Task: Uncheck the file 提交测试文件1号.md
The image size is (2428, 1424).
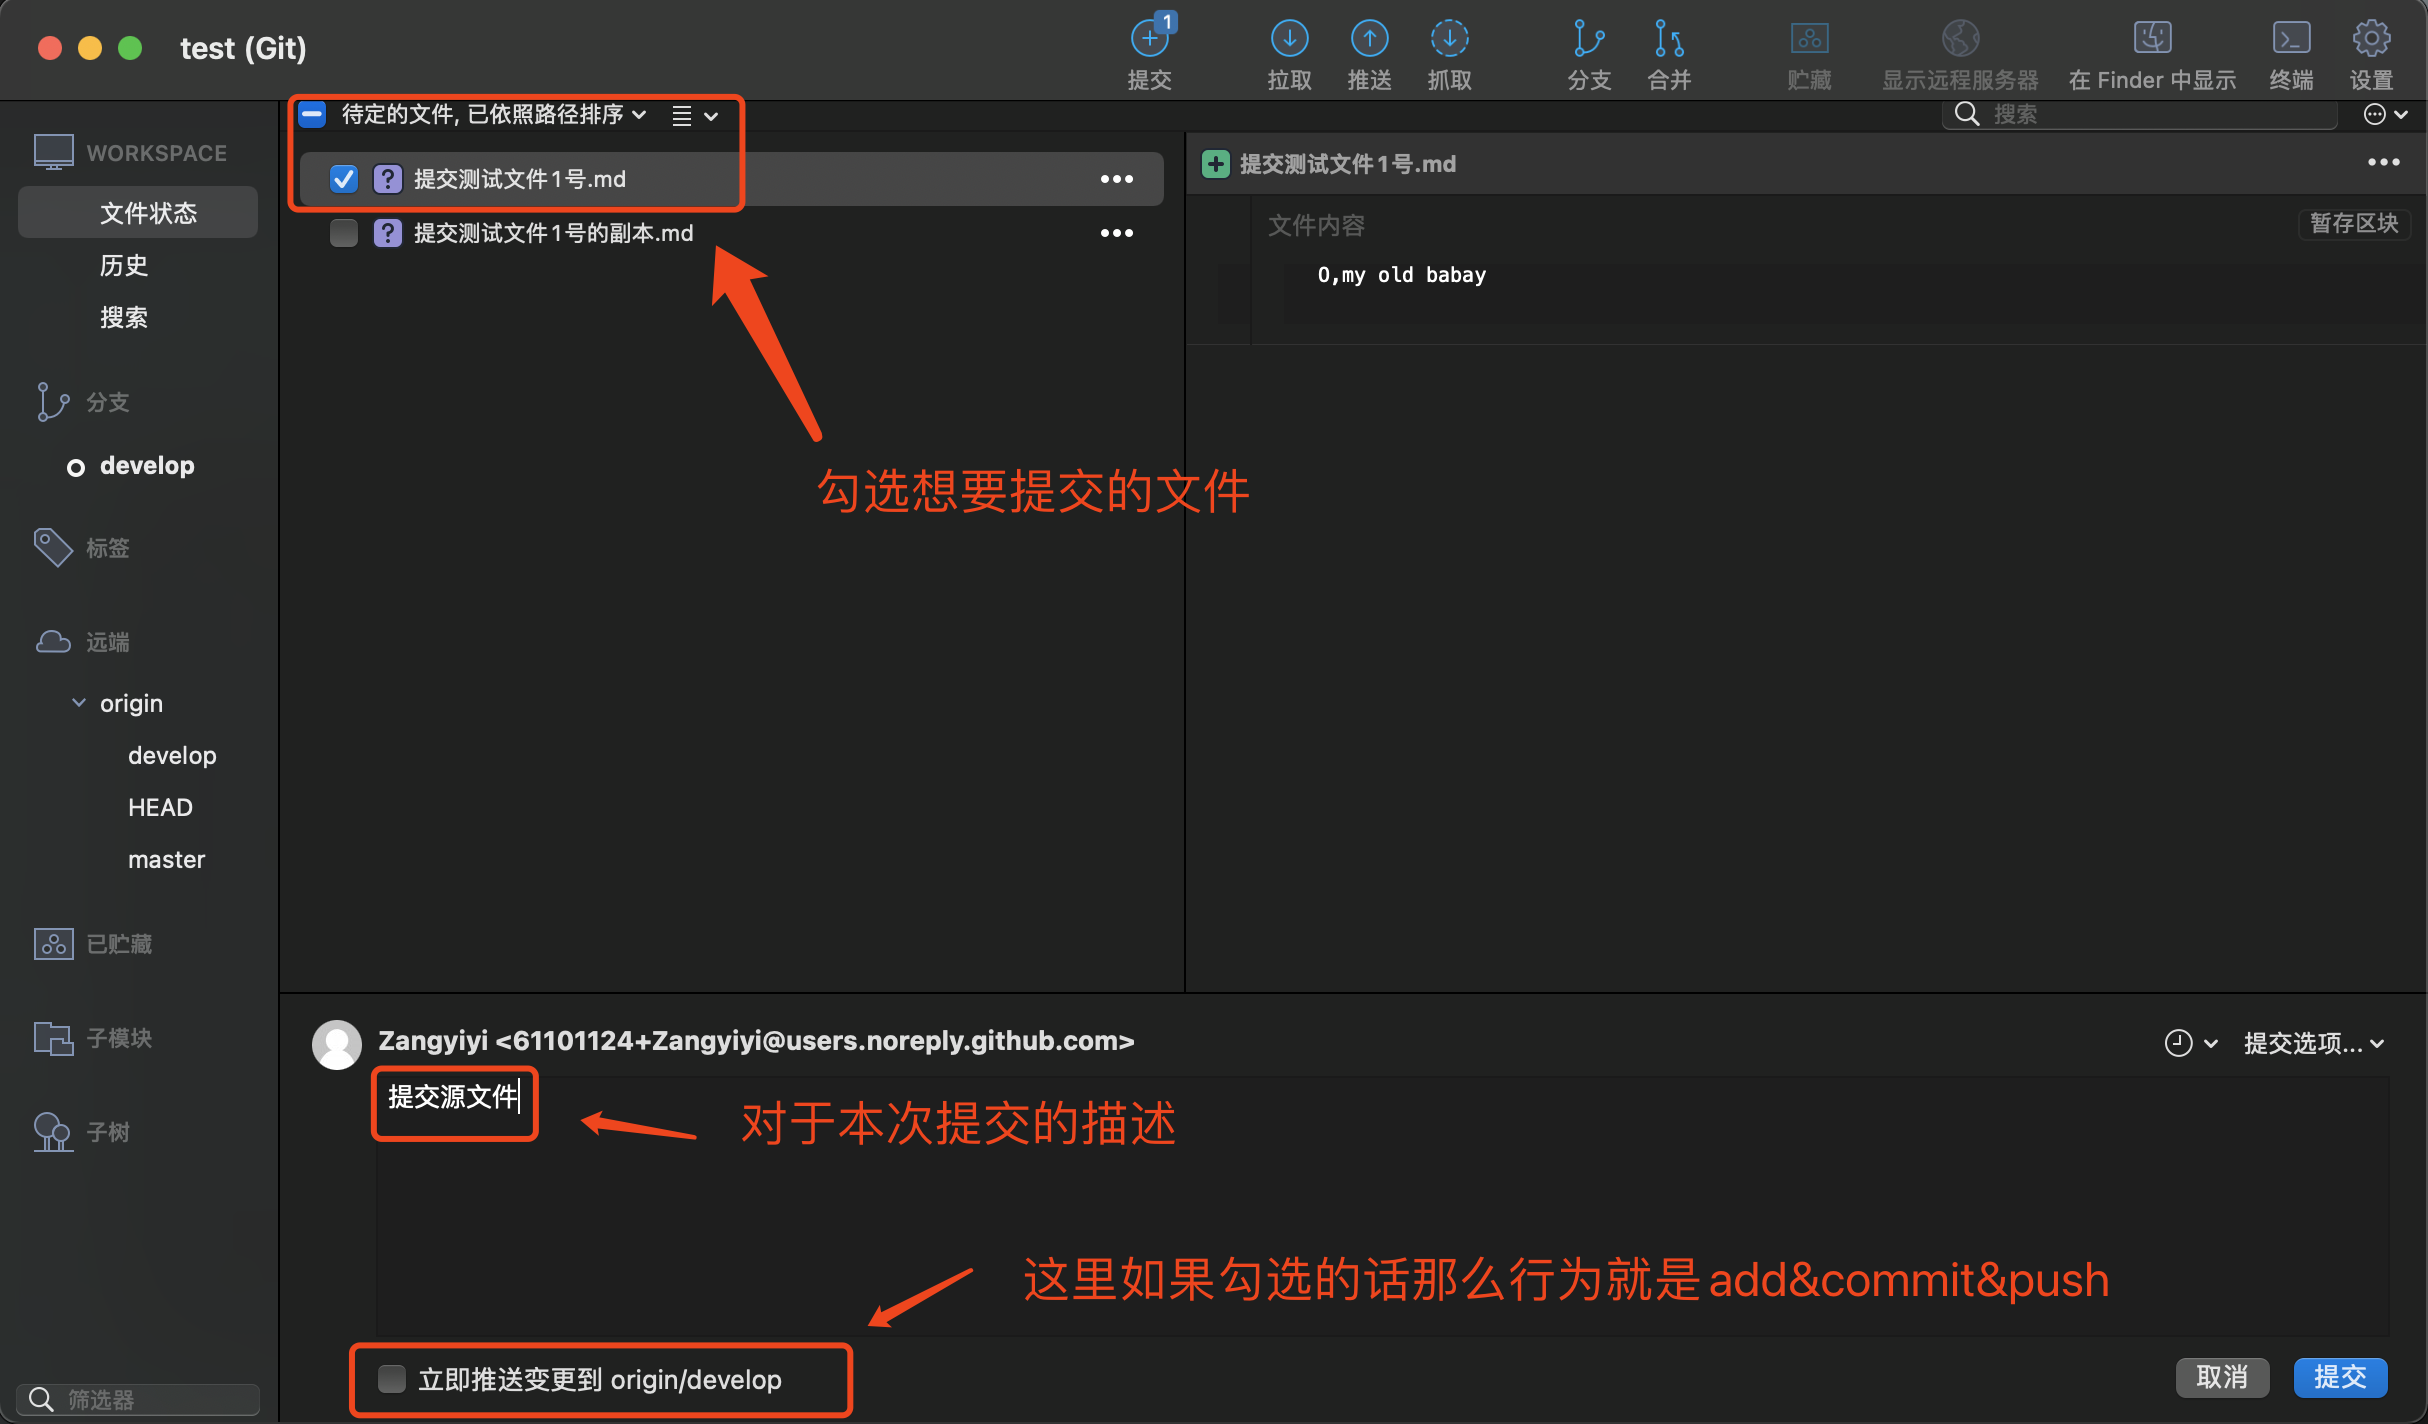Action: (343, 179)
